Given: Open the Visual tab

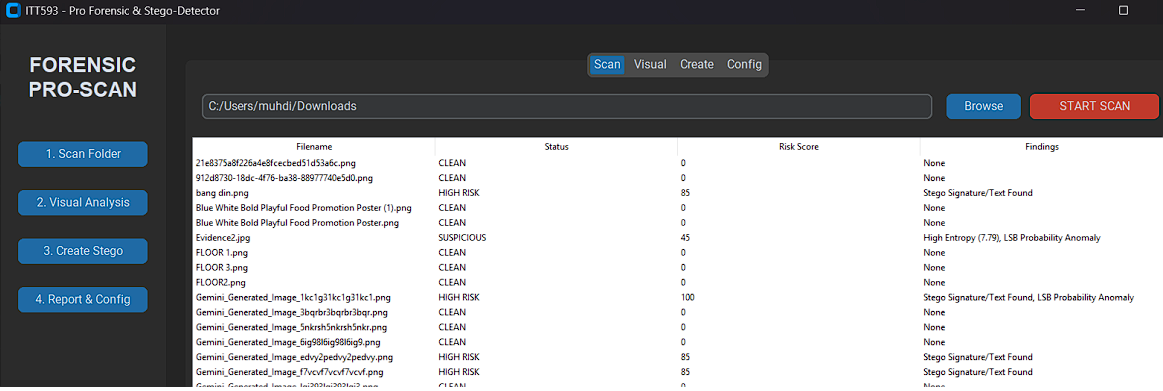Looking at the screenshot, I should pyautogui.click(x=650, y=65).
